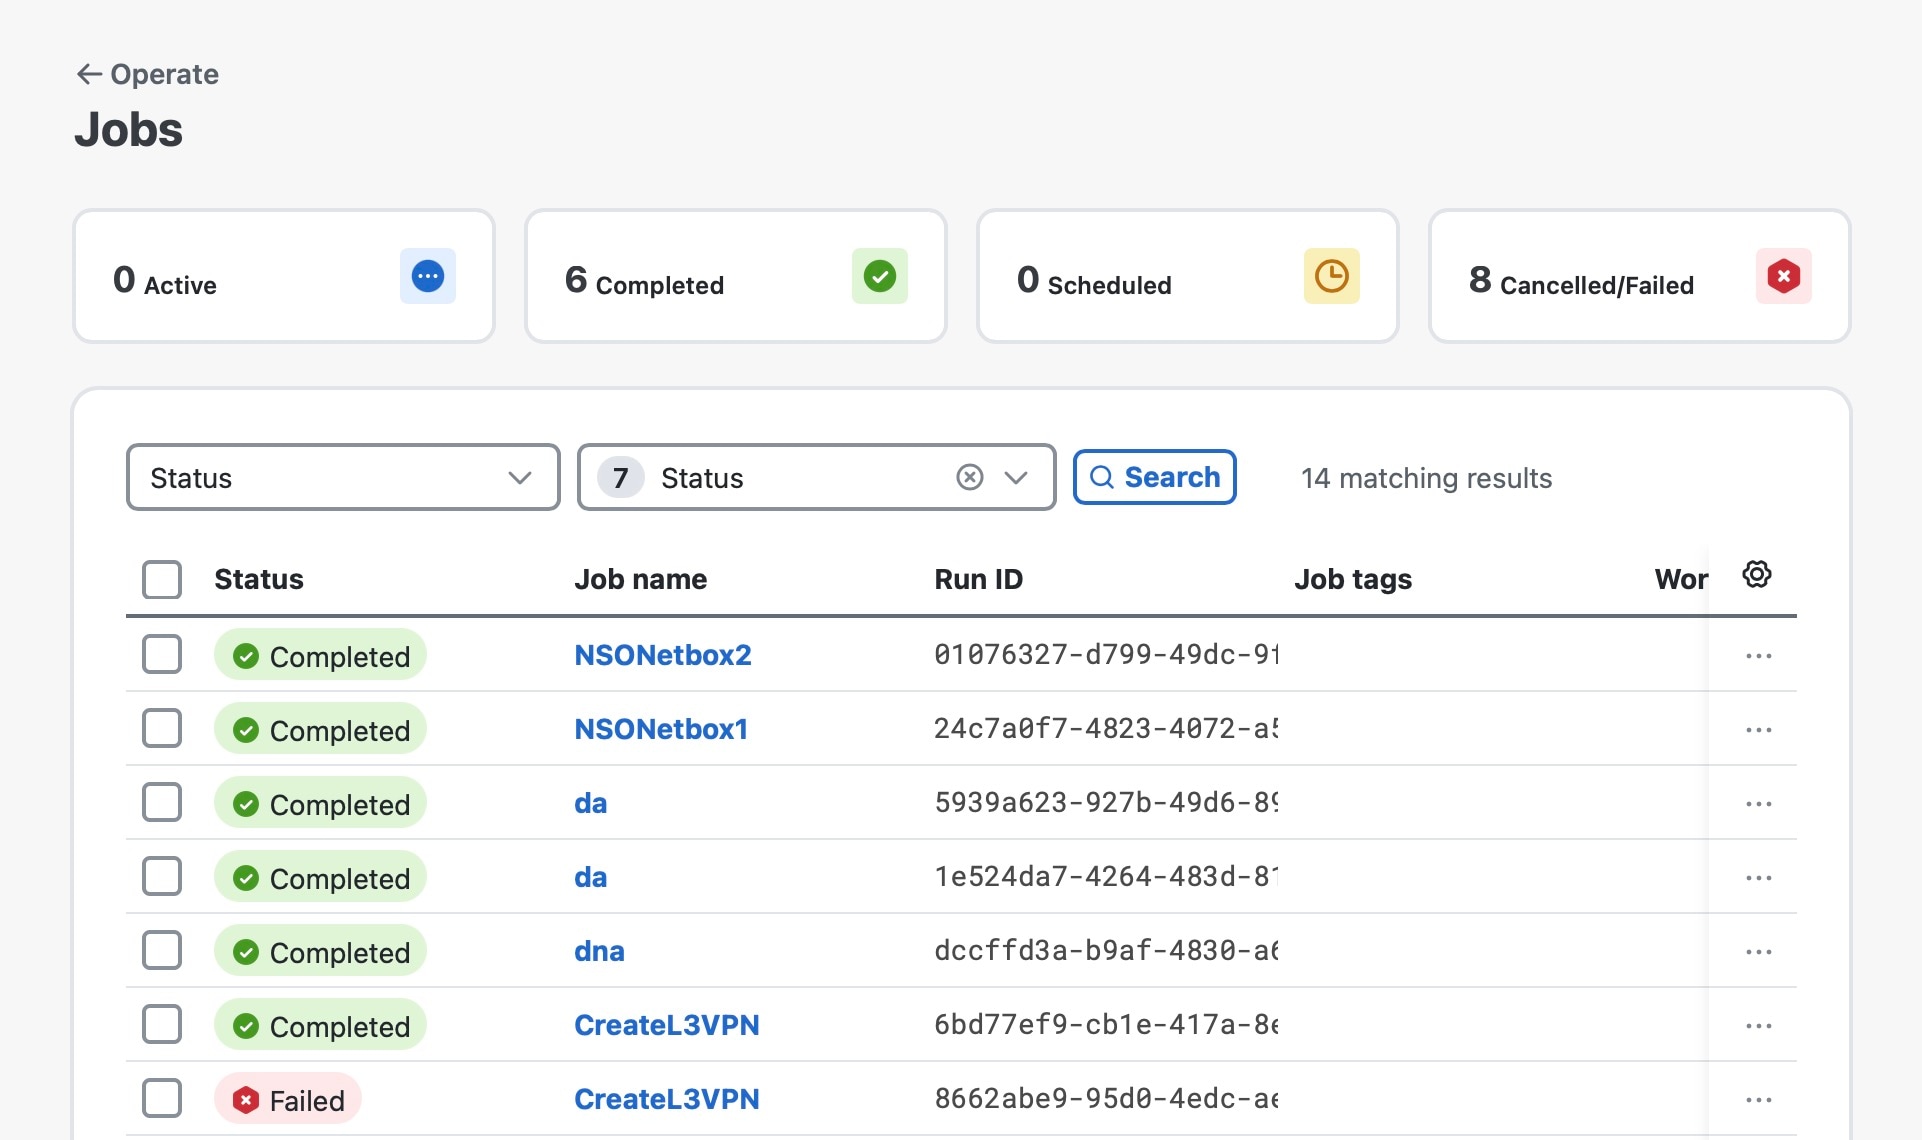Click the 14 matching results text

click(x=1427, y=478)
